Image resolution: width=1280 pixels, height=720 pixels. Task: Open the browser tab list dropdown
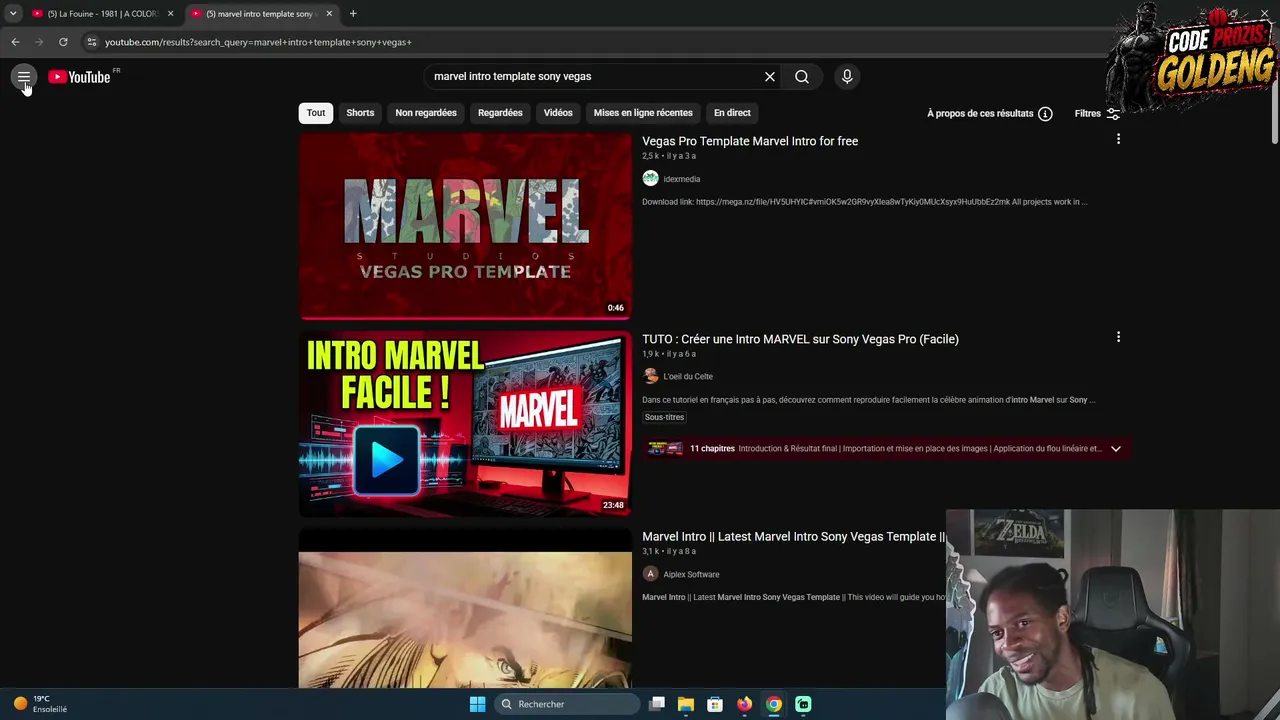pyautogui.click(x=13, y=14)
